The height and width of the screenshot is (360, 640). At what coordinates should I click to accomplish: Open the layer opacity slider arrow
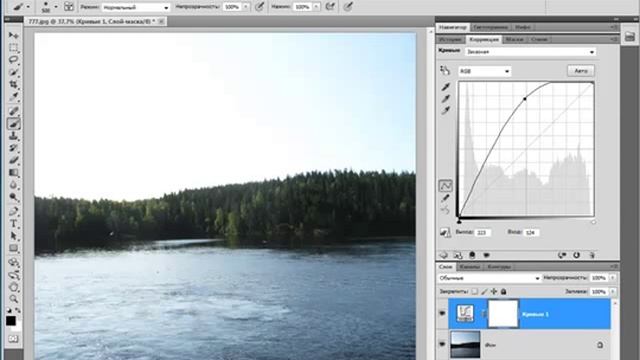(x=612, y=278)
